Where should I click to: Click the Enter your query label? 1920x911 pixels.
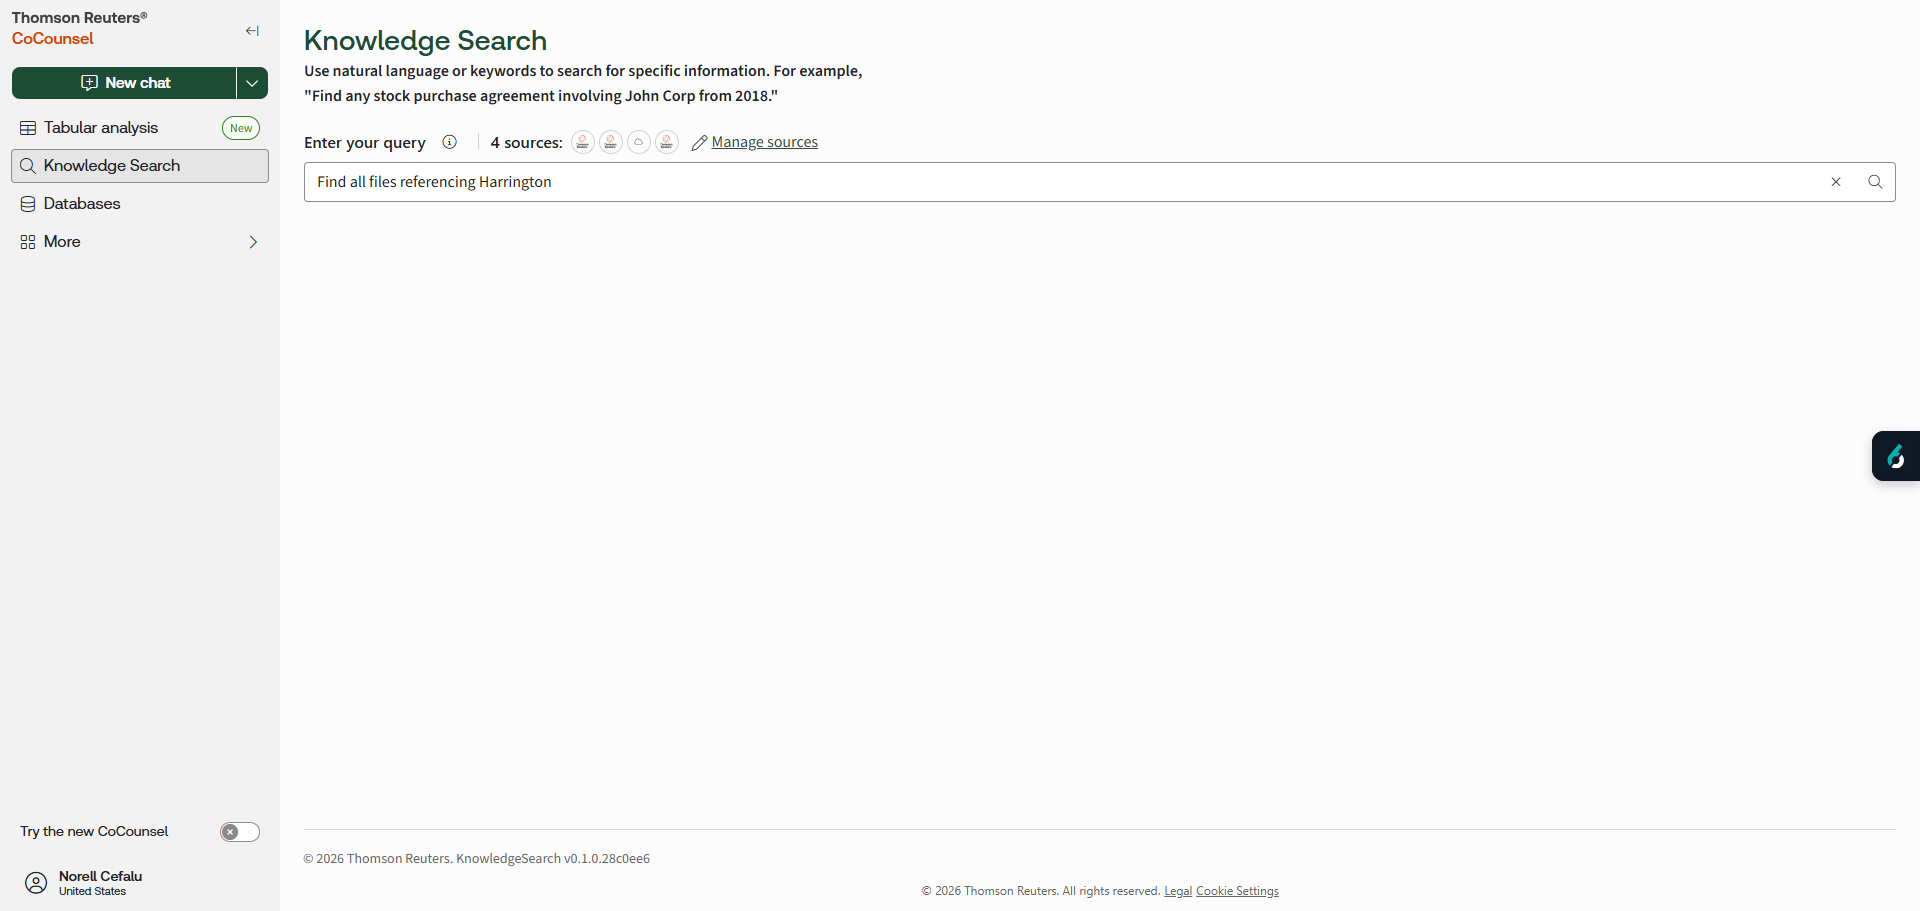(365, 142)
